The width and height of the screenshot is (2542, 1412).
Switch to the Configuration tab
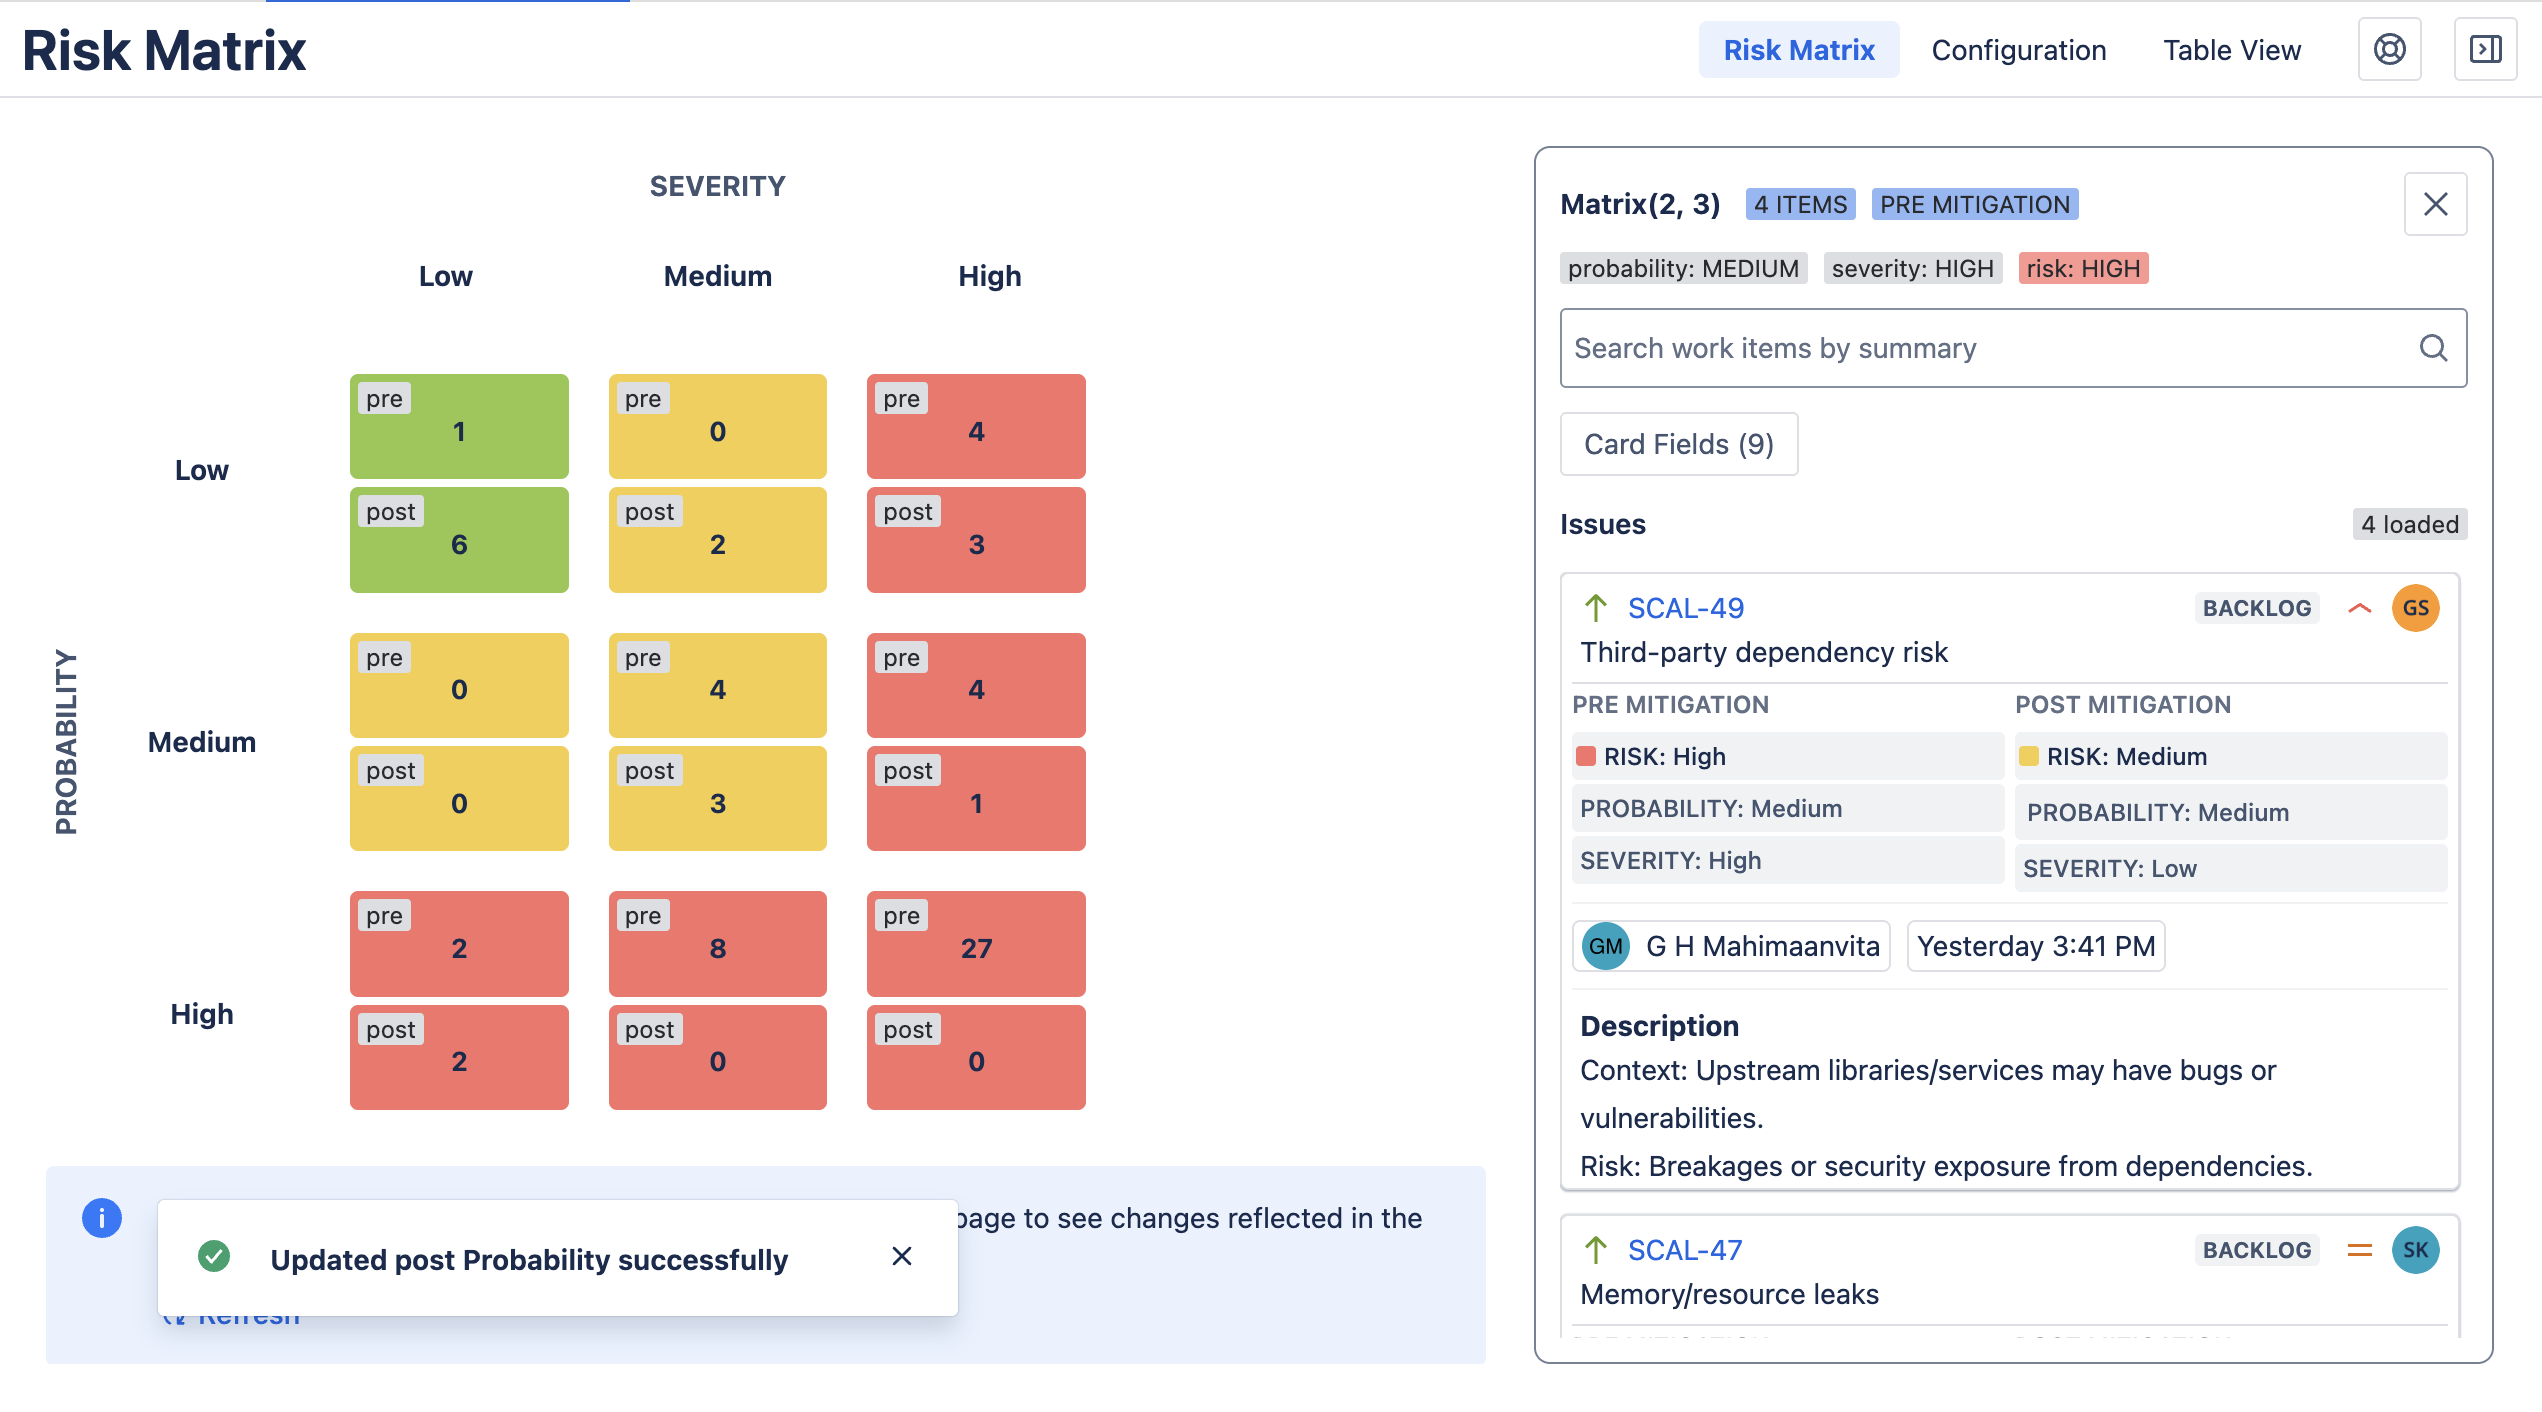pyautogui.click(x=2018, y=50)
